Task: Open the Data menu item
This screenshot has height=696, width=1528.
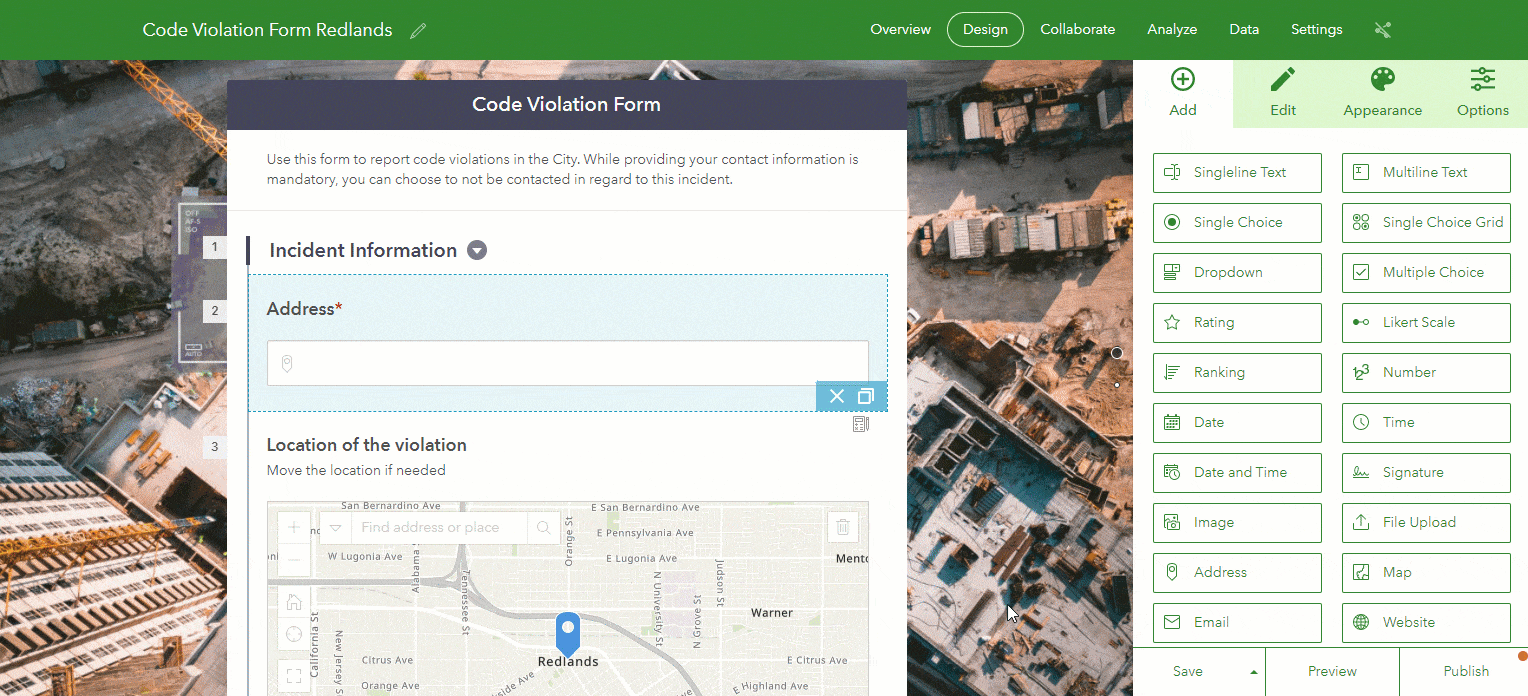Action: [1243, 29]
